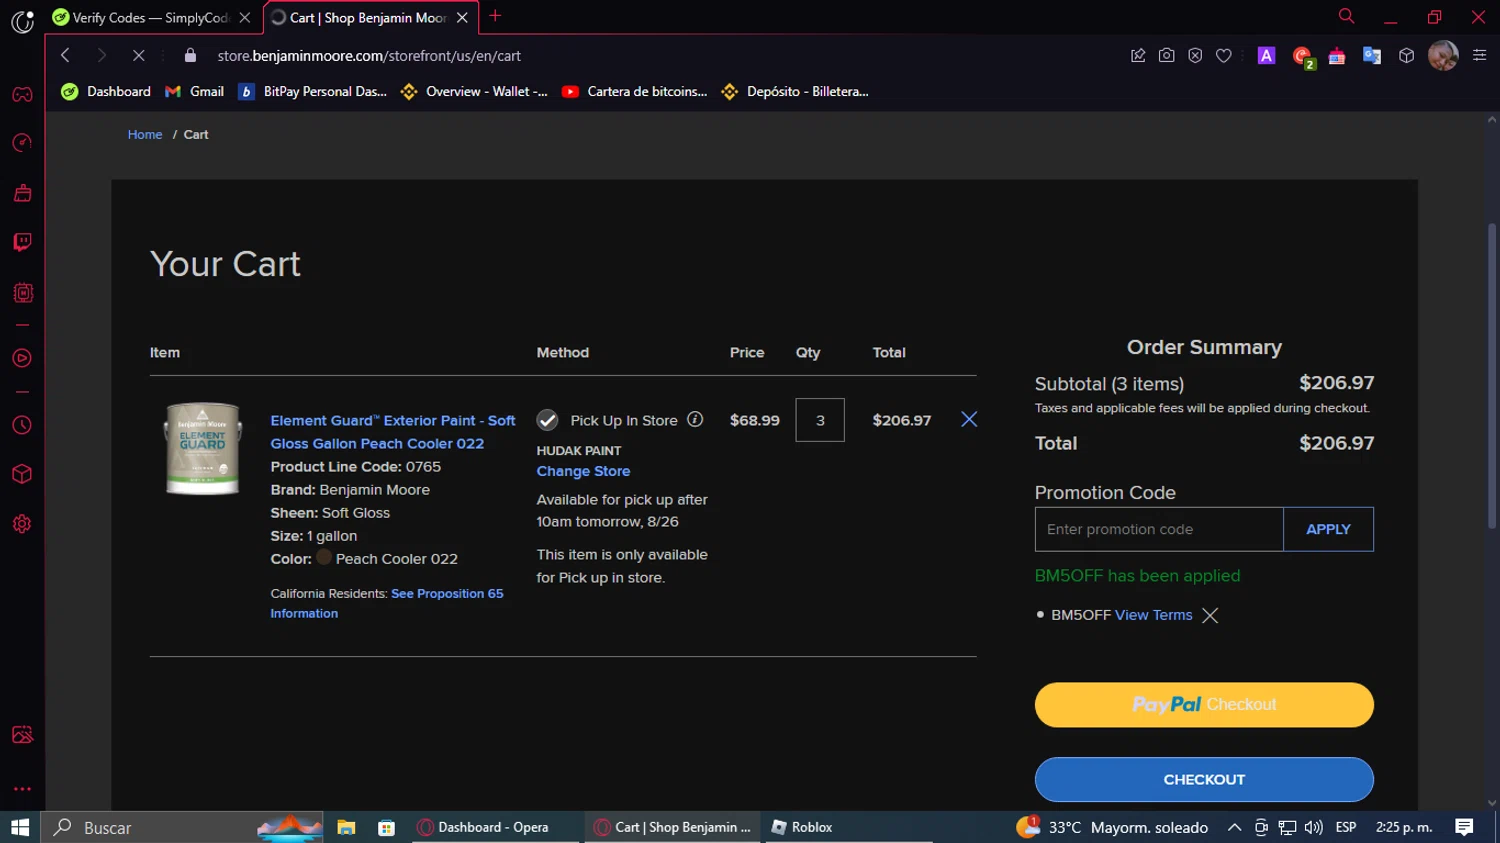Open Player icon in Opera sidebar

point(22,358)
